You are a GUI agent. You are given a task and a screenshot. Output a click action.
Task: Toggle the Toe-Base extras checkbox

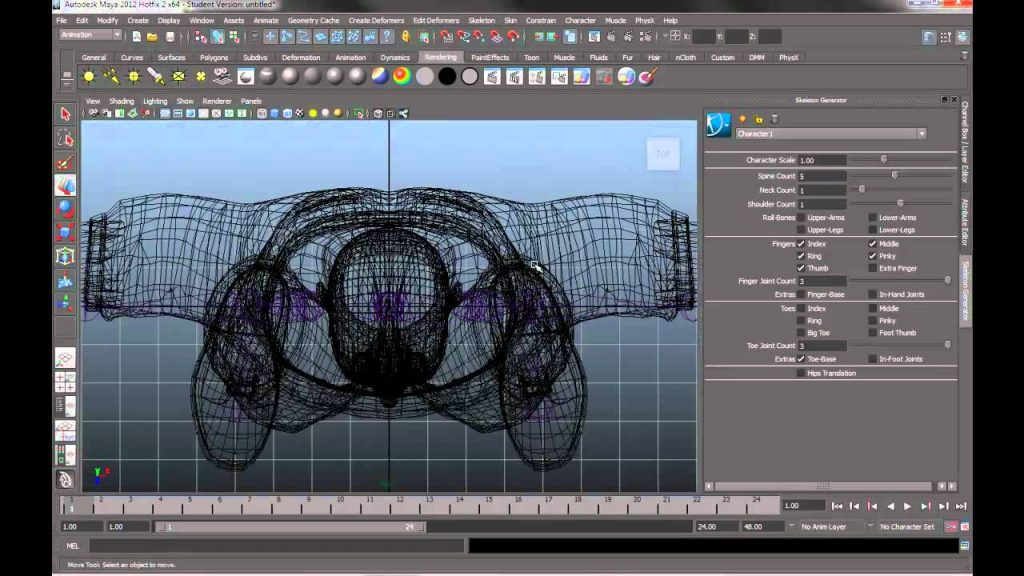[x=801, y=359]
